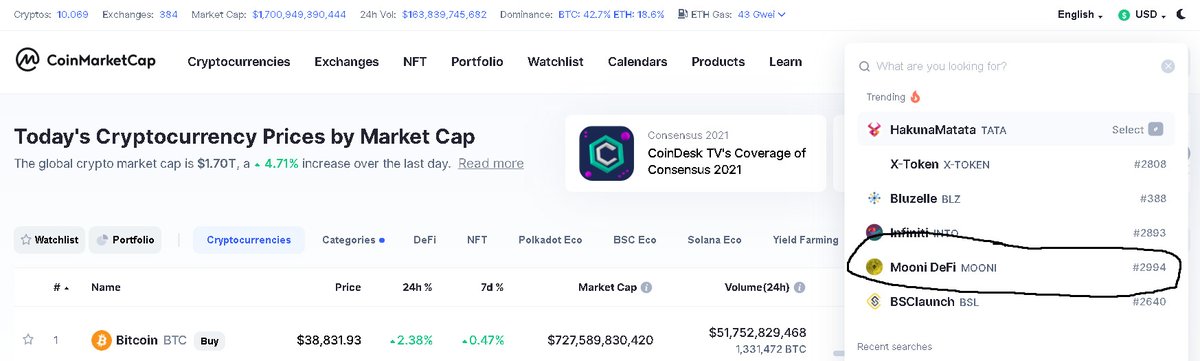Select HakunaMatata TATA trending result

pyautogui.click(x=1015, y=130)
